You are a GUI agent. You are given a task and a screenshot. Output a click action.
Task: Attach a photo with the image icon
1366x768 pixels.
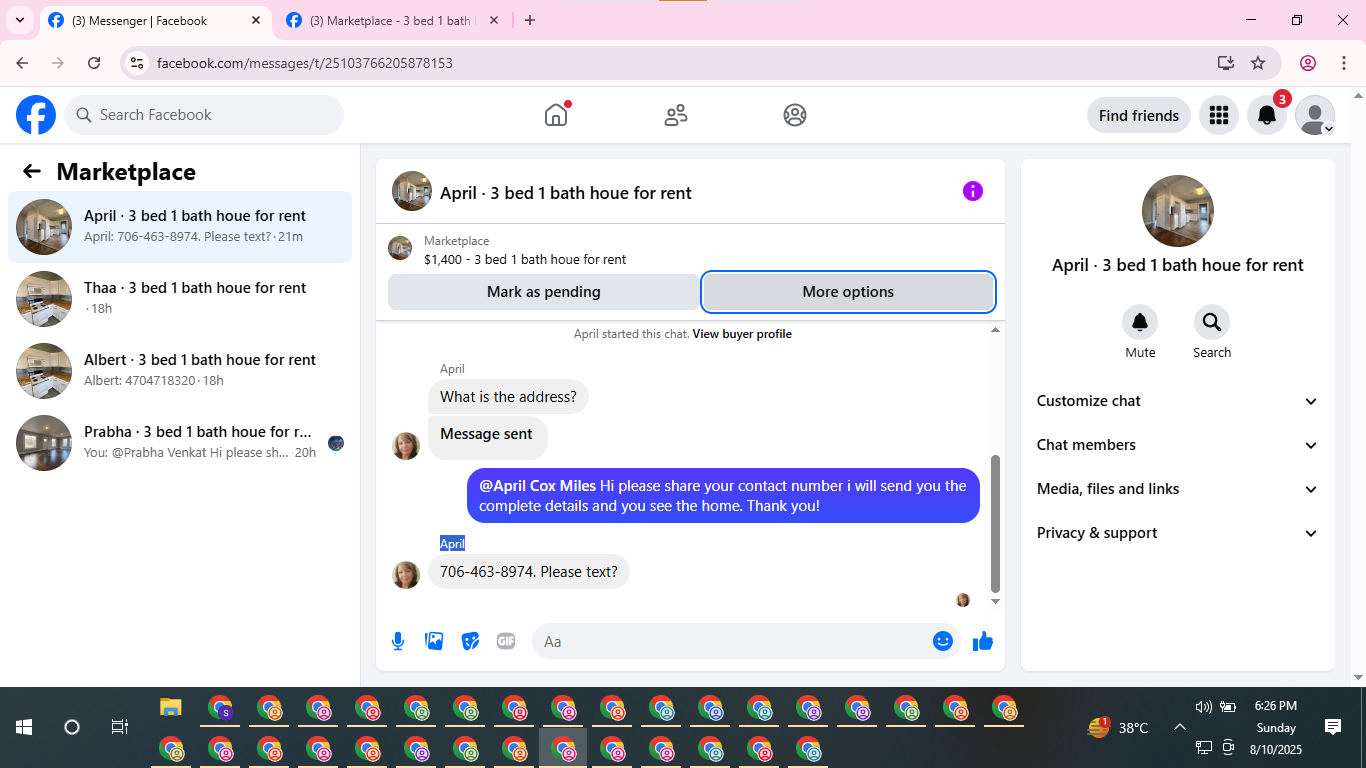point(434,641)
